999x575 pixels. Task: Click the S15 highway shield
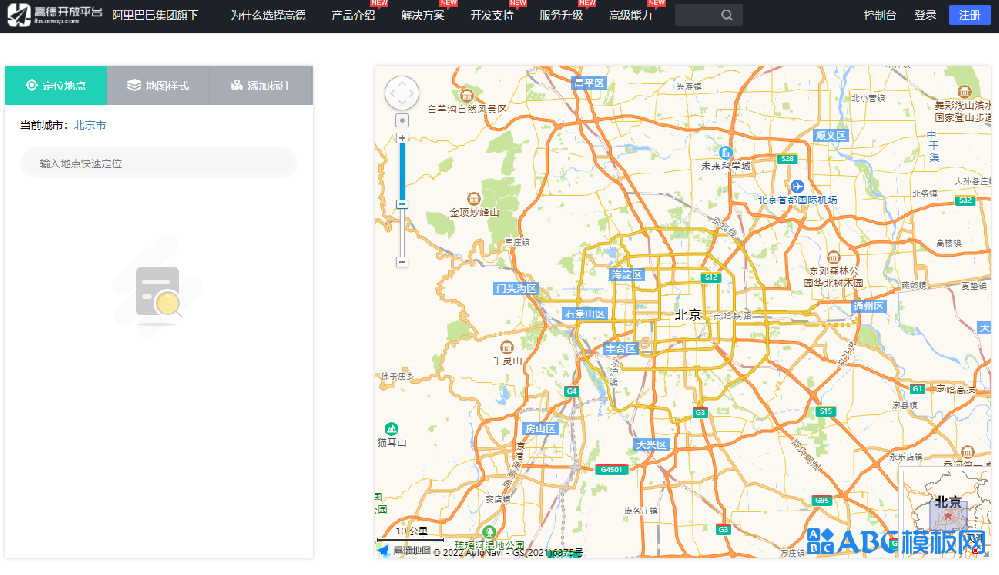coord(826,411)
